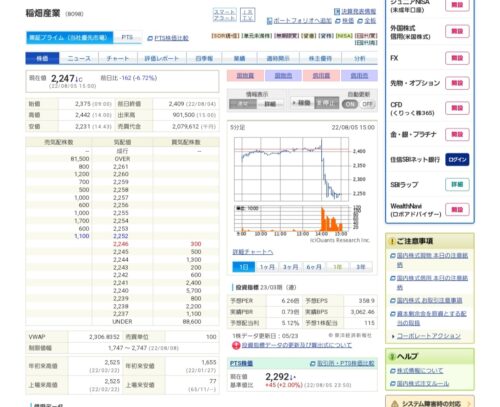Select the 3年 chart period
Image resolution: width=500 pixels, height=407 pixels.
tap(361, 267)
